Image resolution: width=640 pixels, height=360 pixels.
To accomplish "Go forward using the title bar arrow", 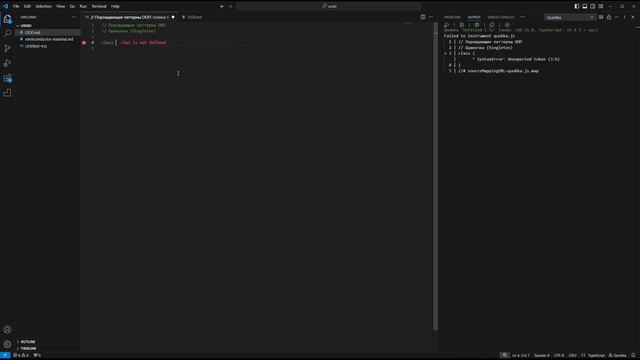I will (x=231, y=6).
